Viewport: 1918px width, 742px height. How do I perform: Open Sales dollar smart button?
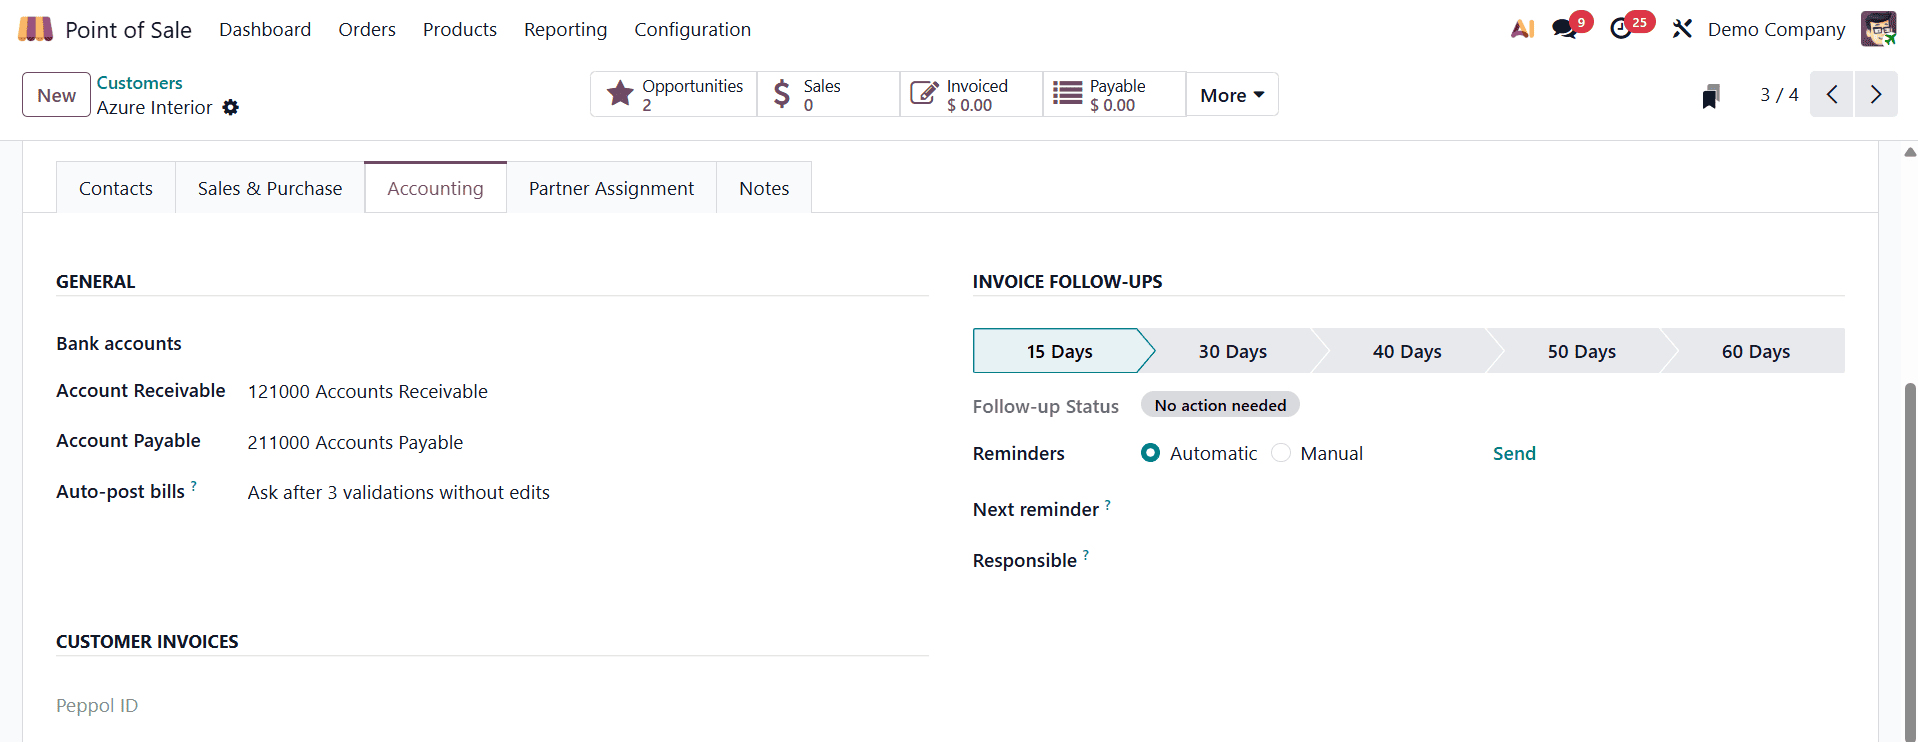[x=829, y=94]
